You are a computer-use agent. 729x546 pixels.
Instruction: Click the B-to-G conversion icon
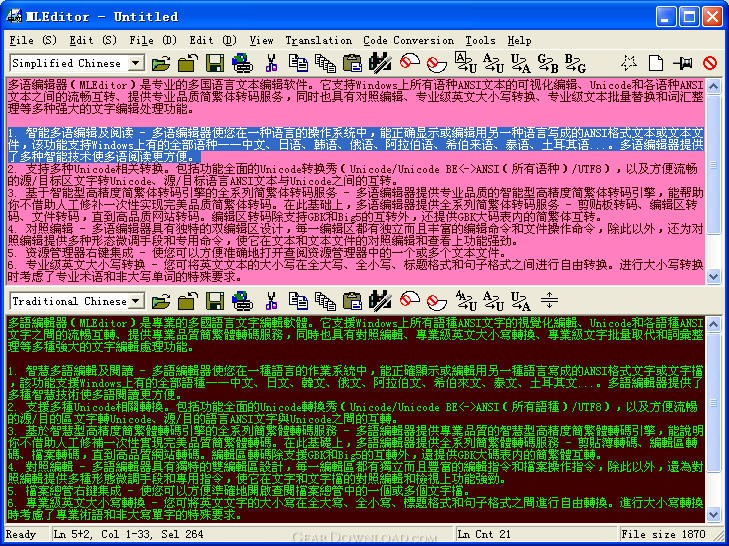click(x=575, y=63)
